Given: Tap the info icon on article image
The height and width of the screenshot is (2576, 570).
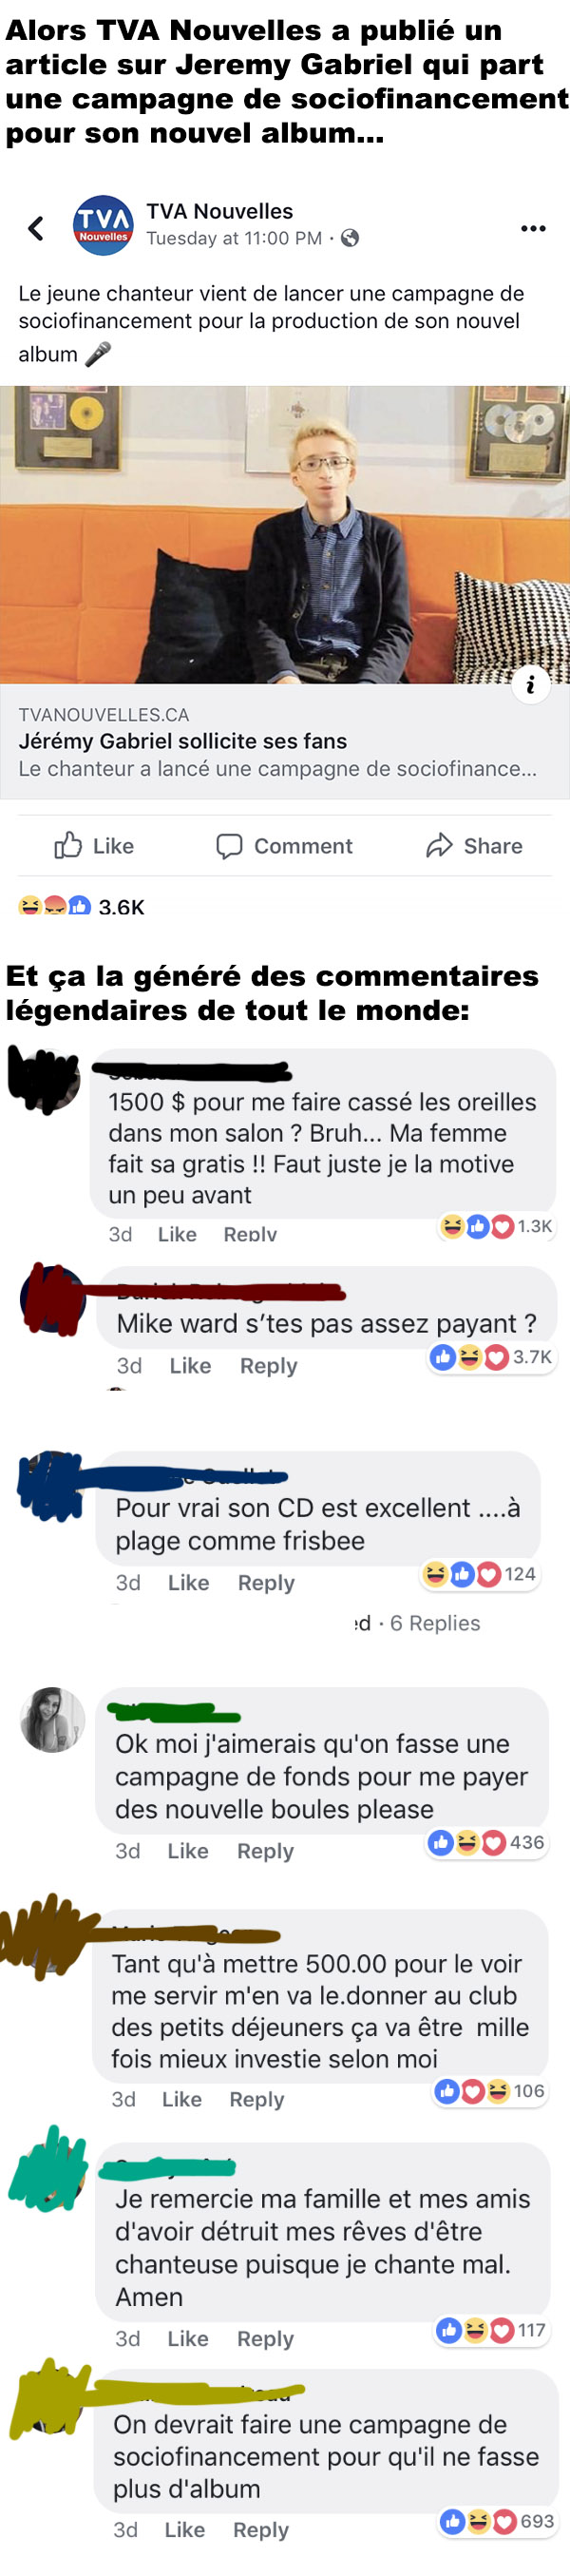Looking at the screenshot, I should click(x=531, y=684).
